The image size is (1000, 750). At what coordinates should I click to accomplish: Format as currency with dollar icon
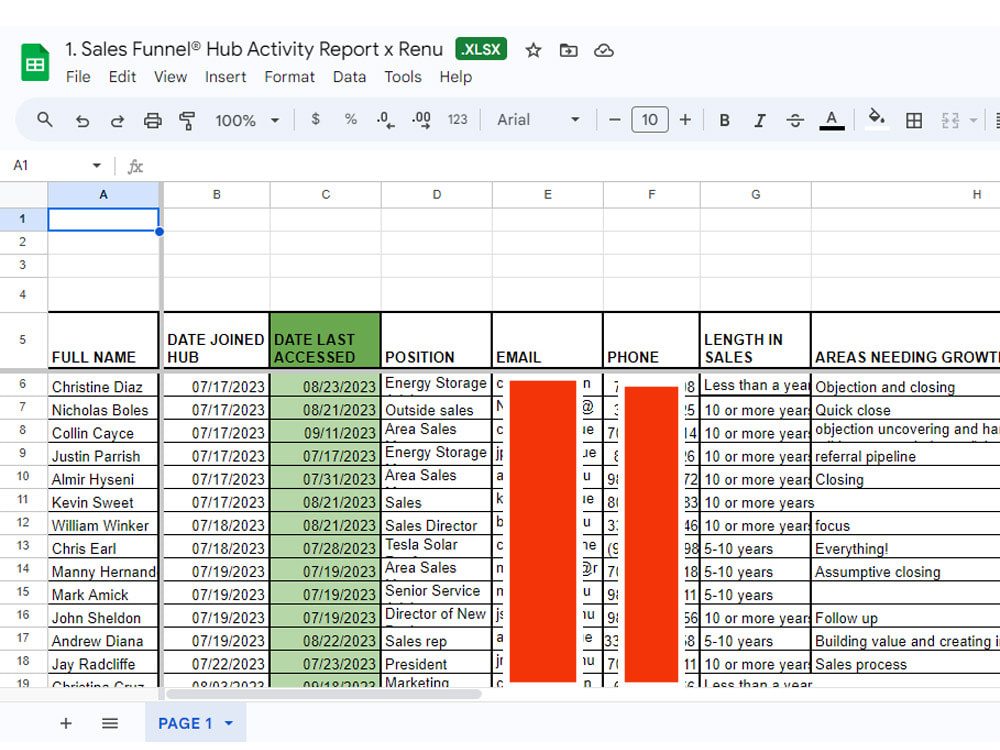(315, 119)
